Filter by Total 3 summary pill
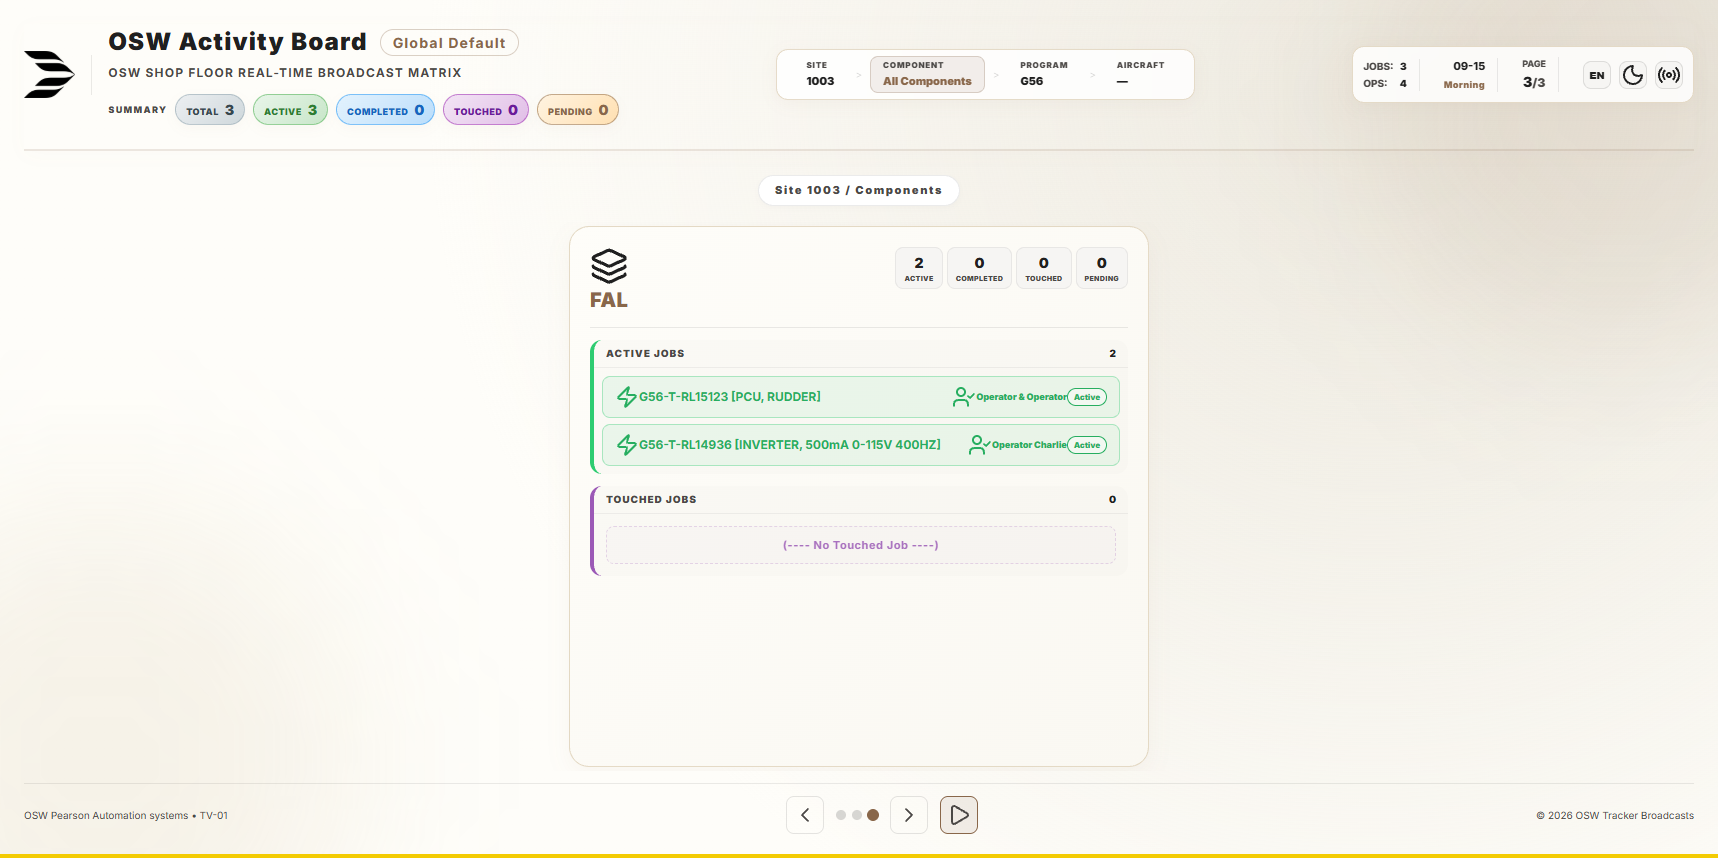This screenshot has height=858, width=1718. pos(210,110)
